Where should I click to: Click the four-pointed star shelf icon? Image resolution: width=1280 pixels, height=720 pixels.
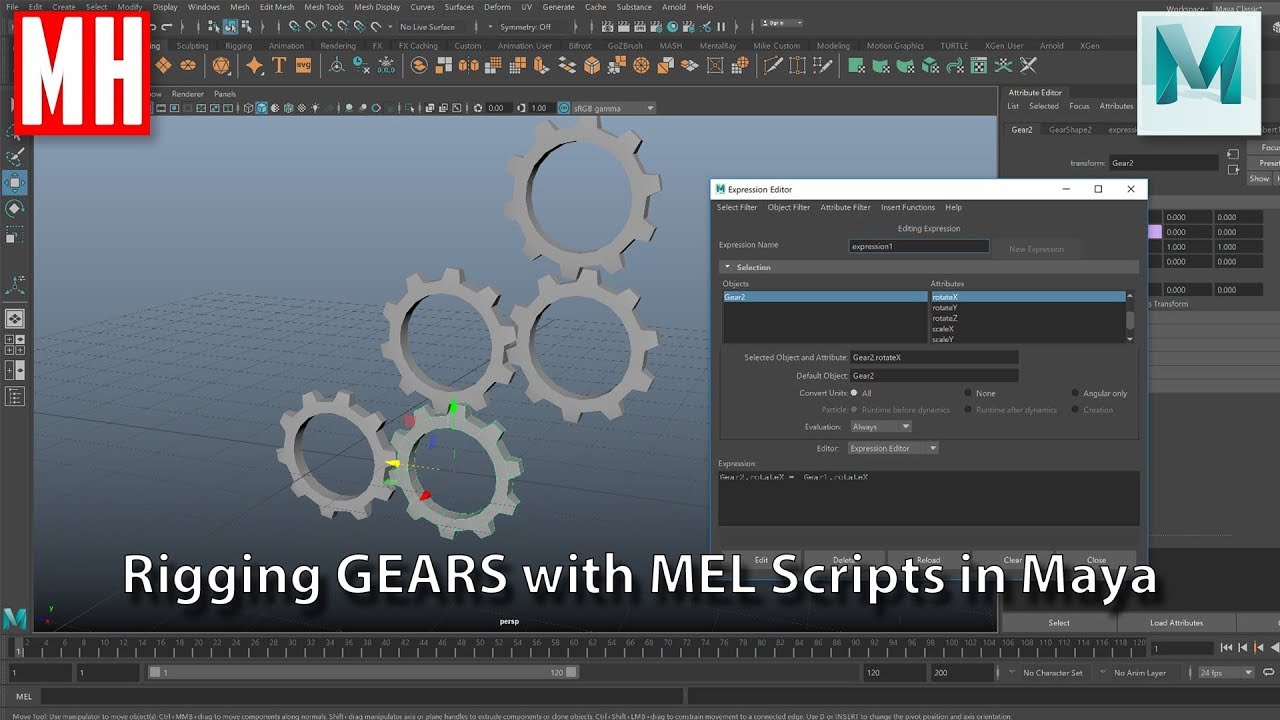point(255,66)
